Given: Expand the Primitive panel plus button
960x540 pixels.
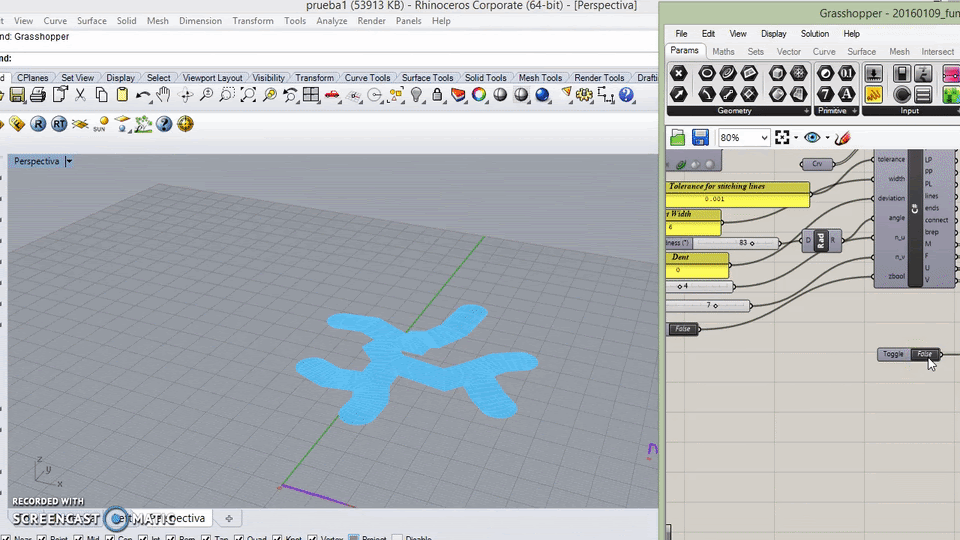Looking at the screenshot, I should [x=855, y=111].
